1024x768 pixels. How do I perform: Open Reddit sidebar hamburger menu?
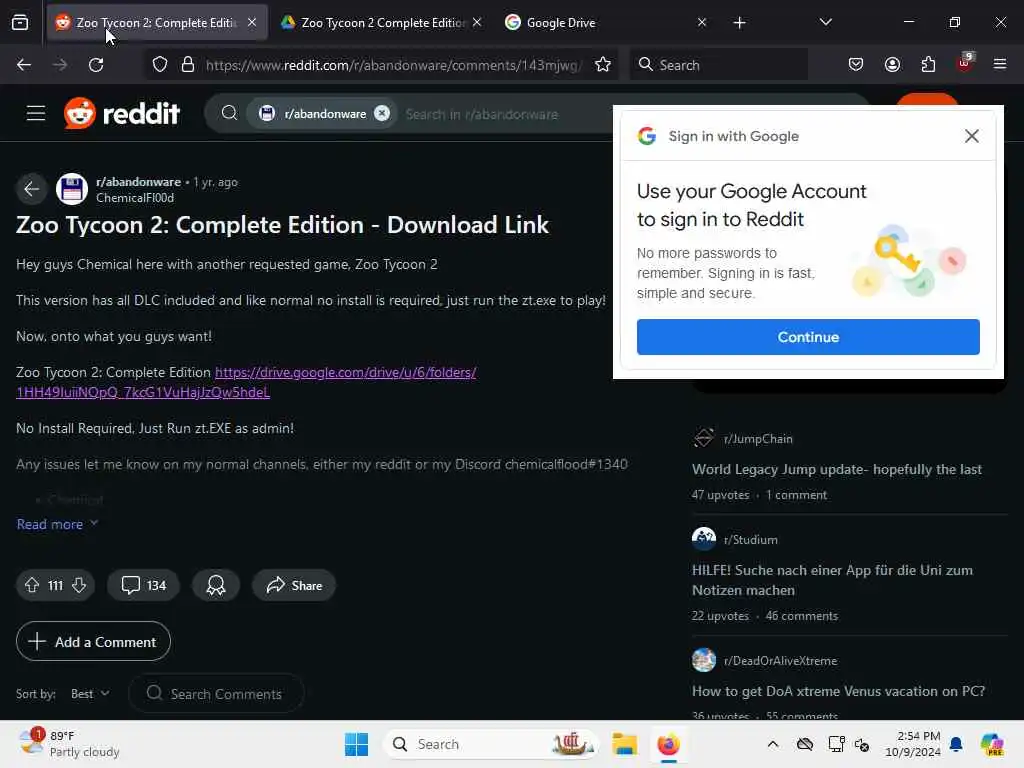tap(36, 113)
